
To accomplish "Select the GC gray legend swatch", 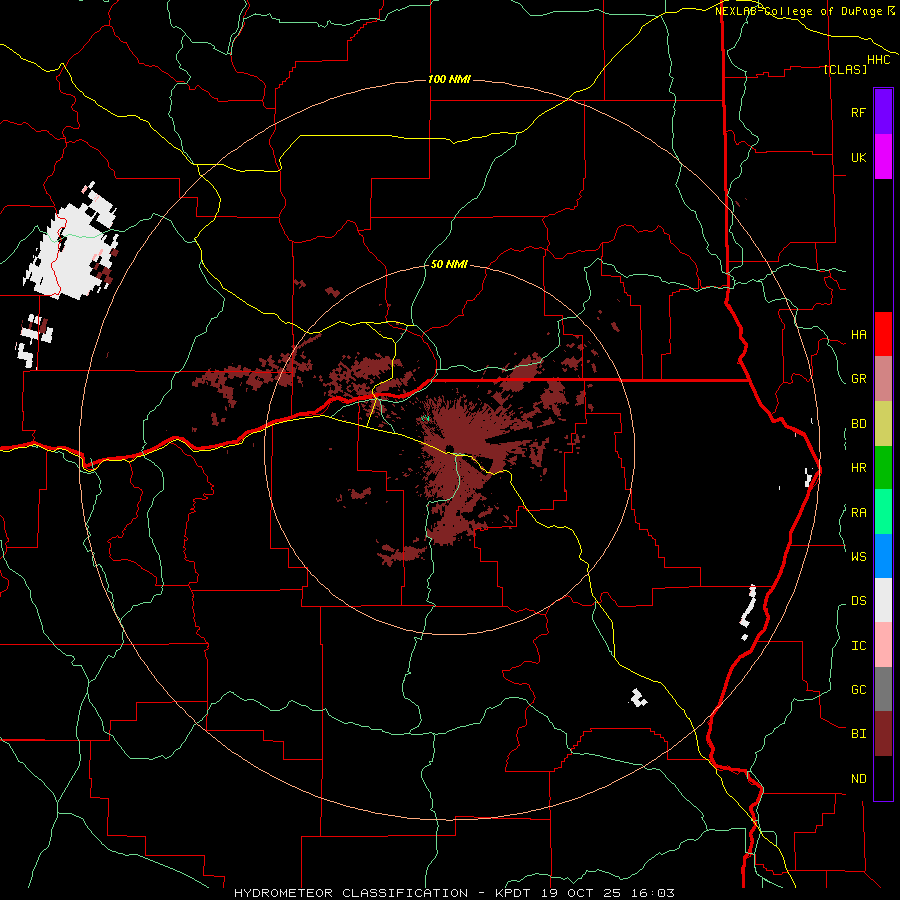I will coord(883,689).
